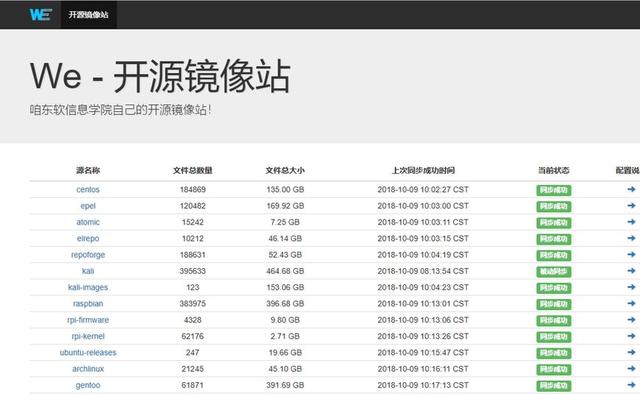Select the 7.25 GB size cell
The height and width of the screenshot is (394, 640).
click(285, 222)
